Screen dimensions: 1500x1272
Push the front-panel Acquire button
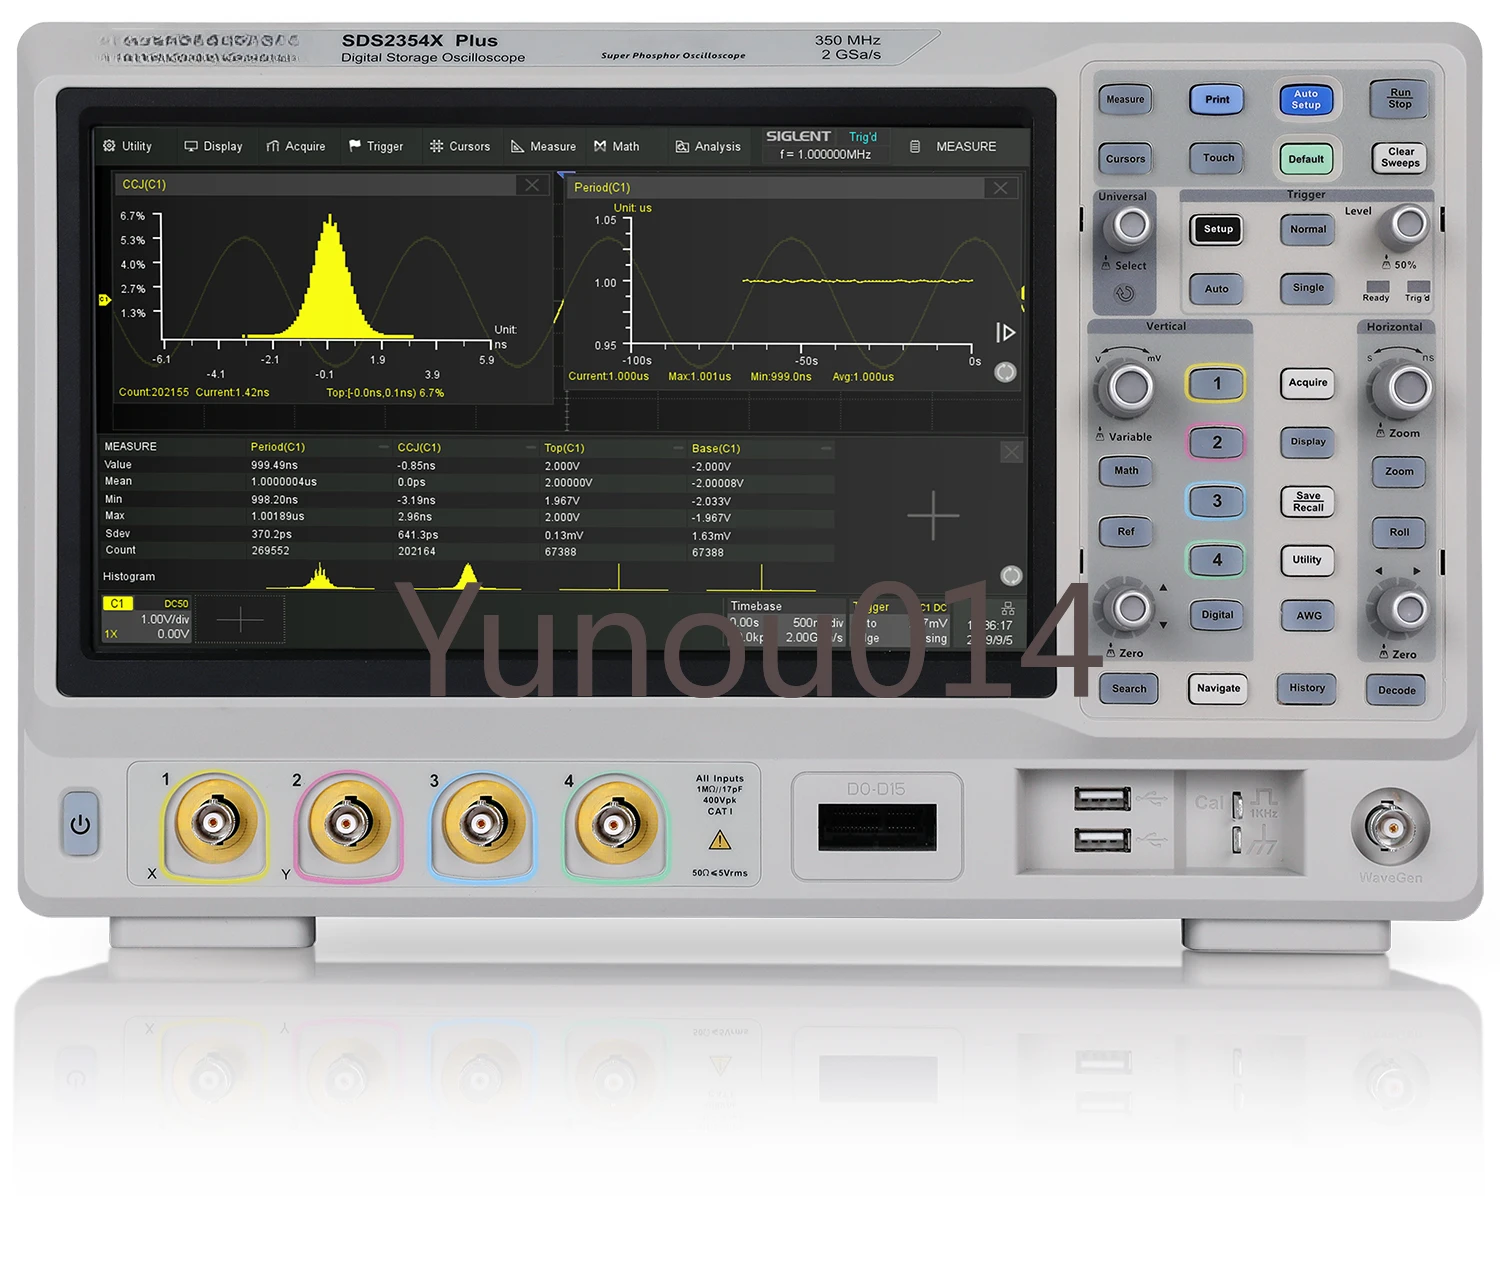tap(1308, 382)
